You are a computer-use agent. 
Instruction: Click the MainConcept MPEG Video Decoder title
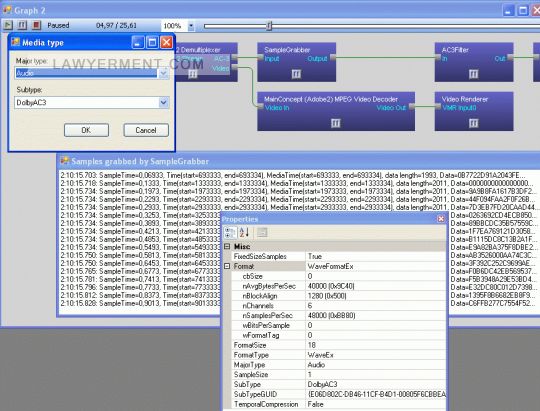click(331, 99)
